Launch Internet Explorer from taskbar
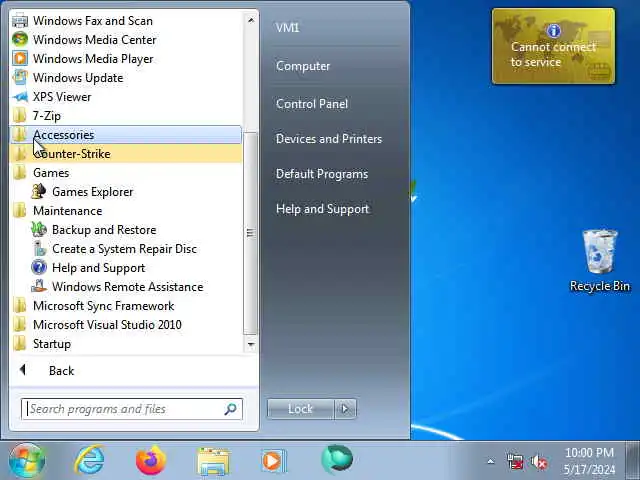 [x=89, y=460]
